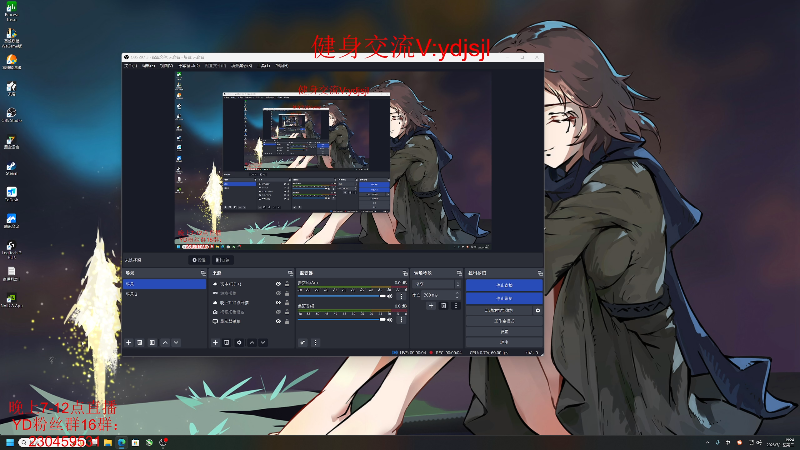Open the File menu in OBS

point(131,66)
